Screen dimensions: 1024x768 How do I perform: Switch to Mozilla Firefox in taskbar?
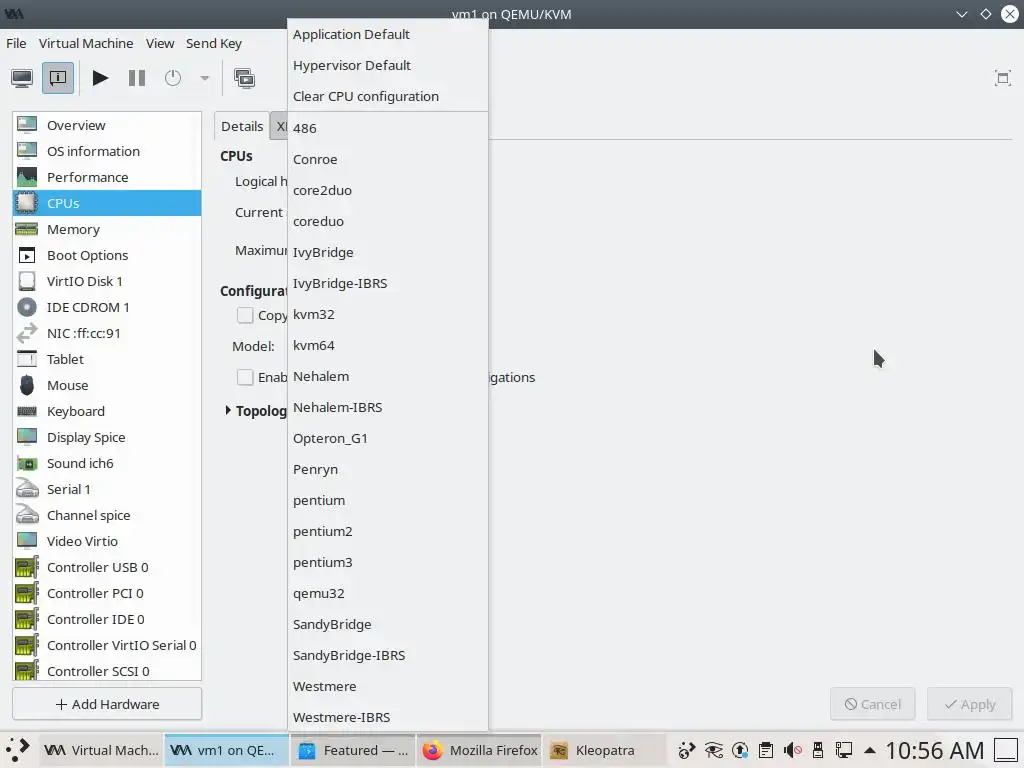(x=480, y=750)
